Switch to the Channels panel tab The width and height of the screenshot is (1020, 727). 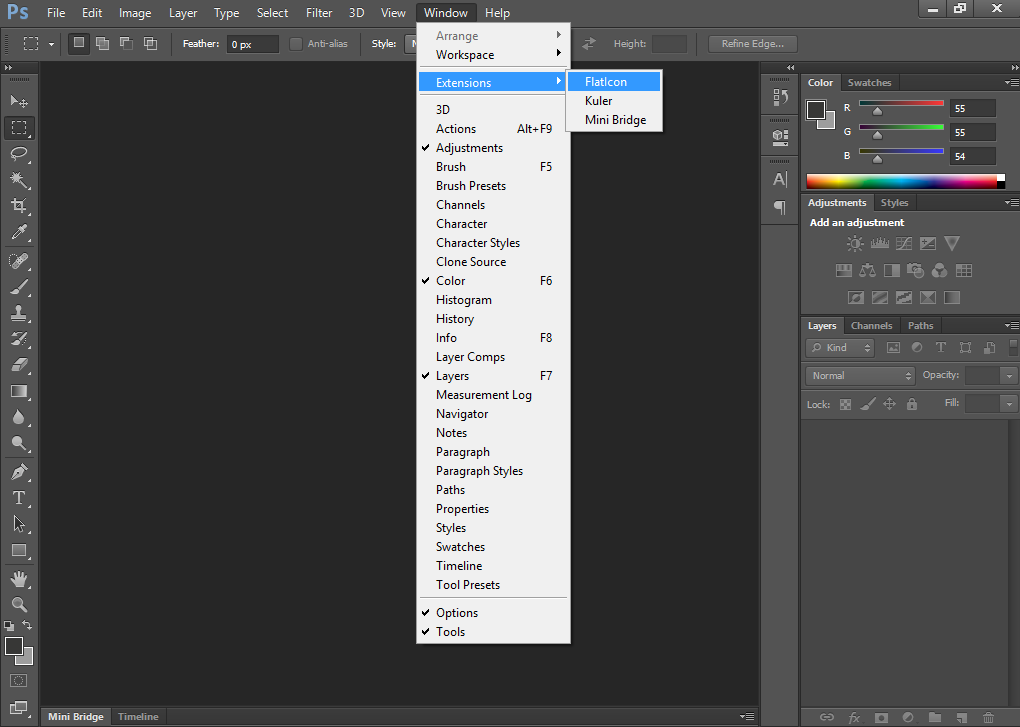(871, 326)
